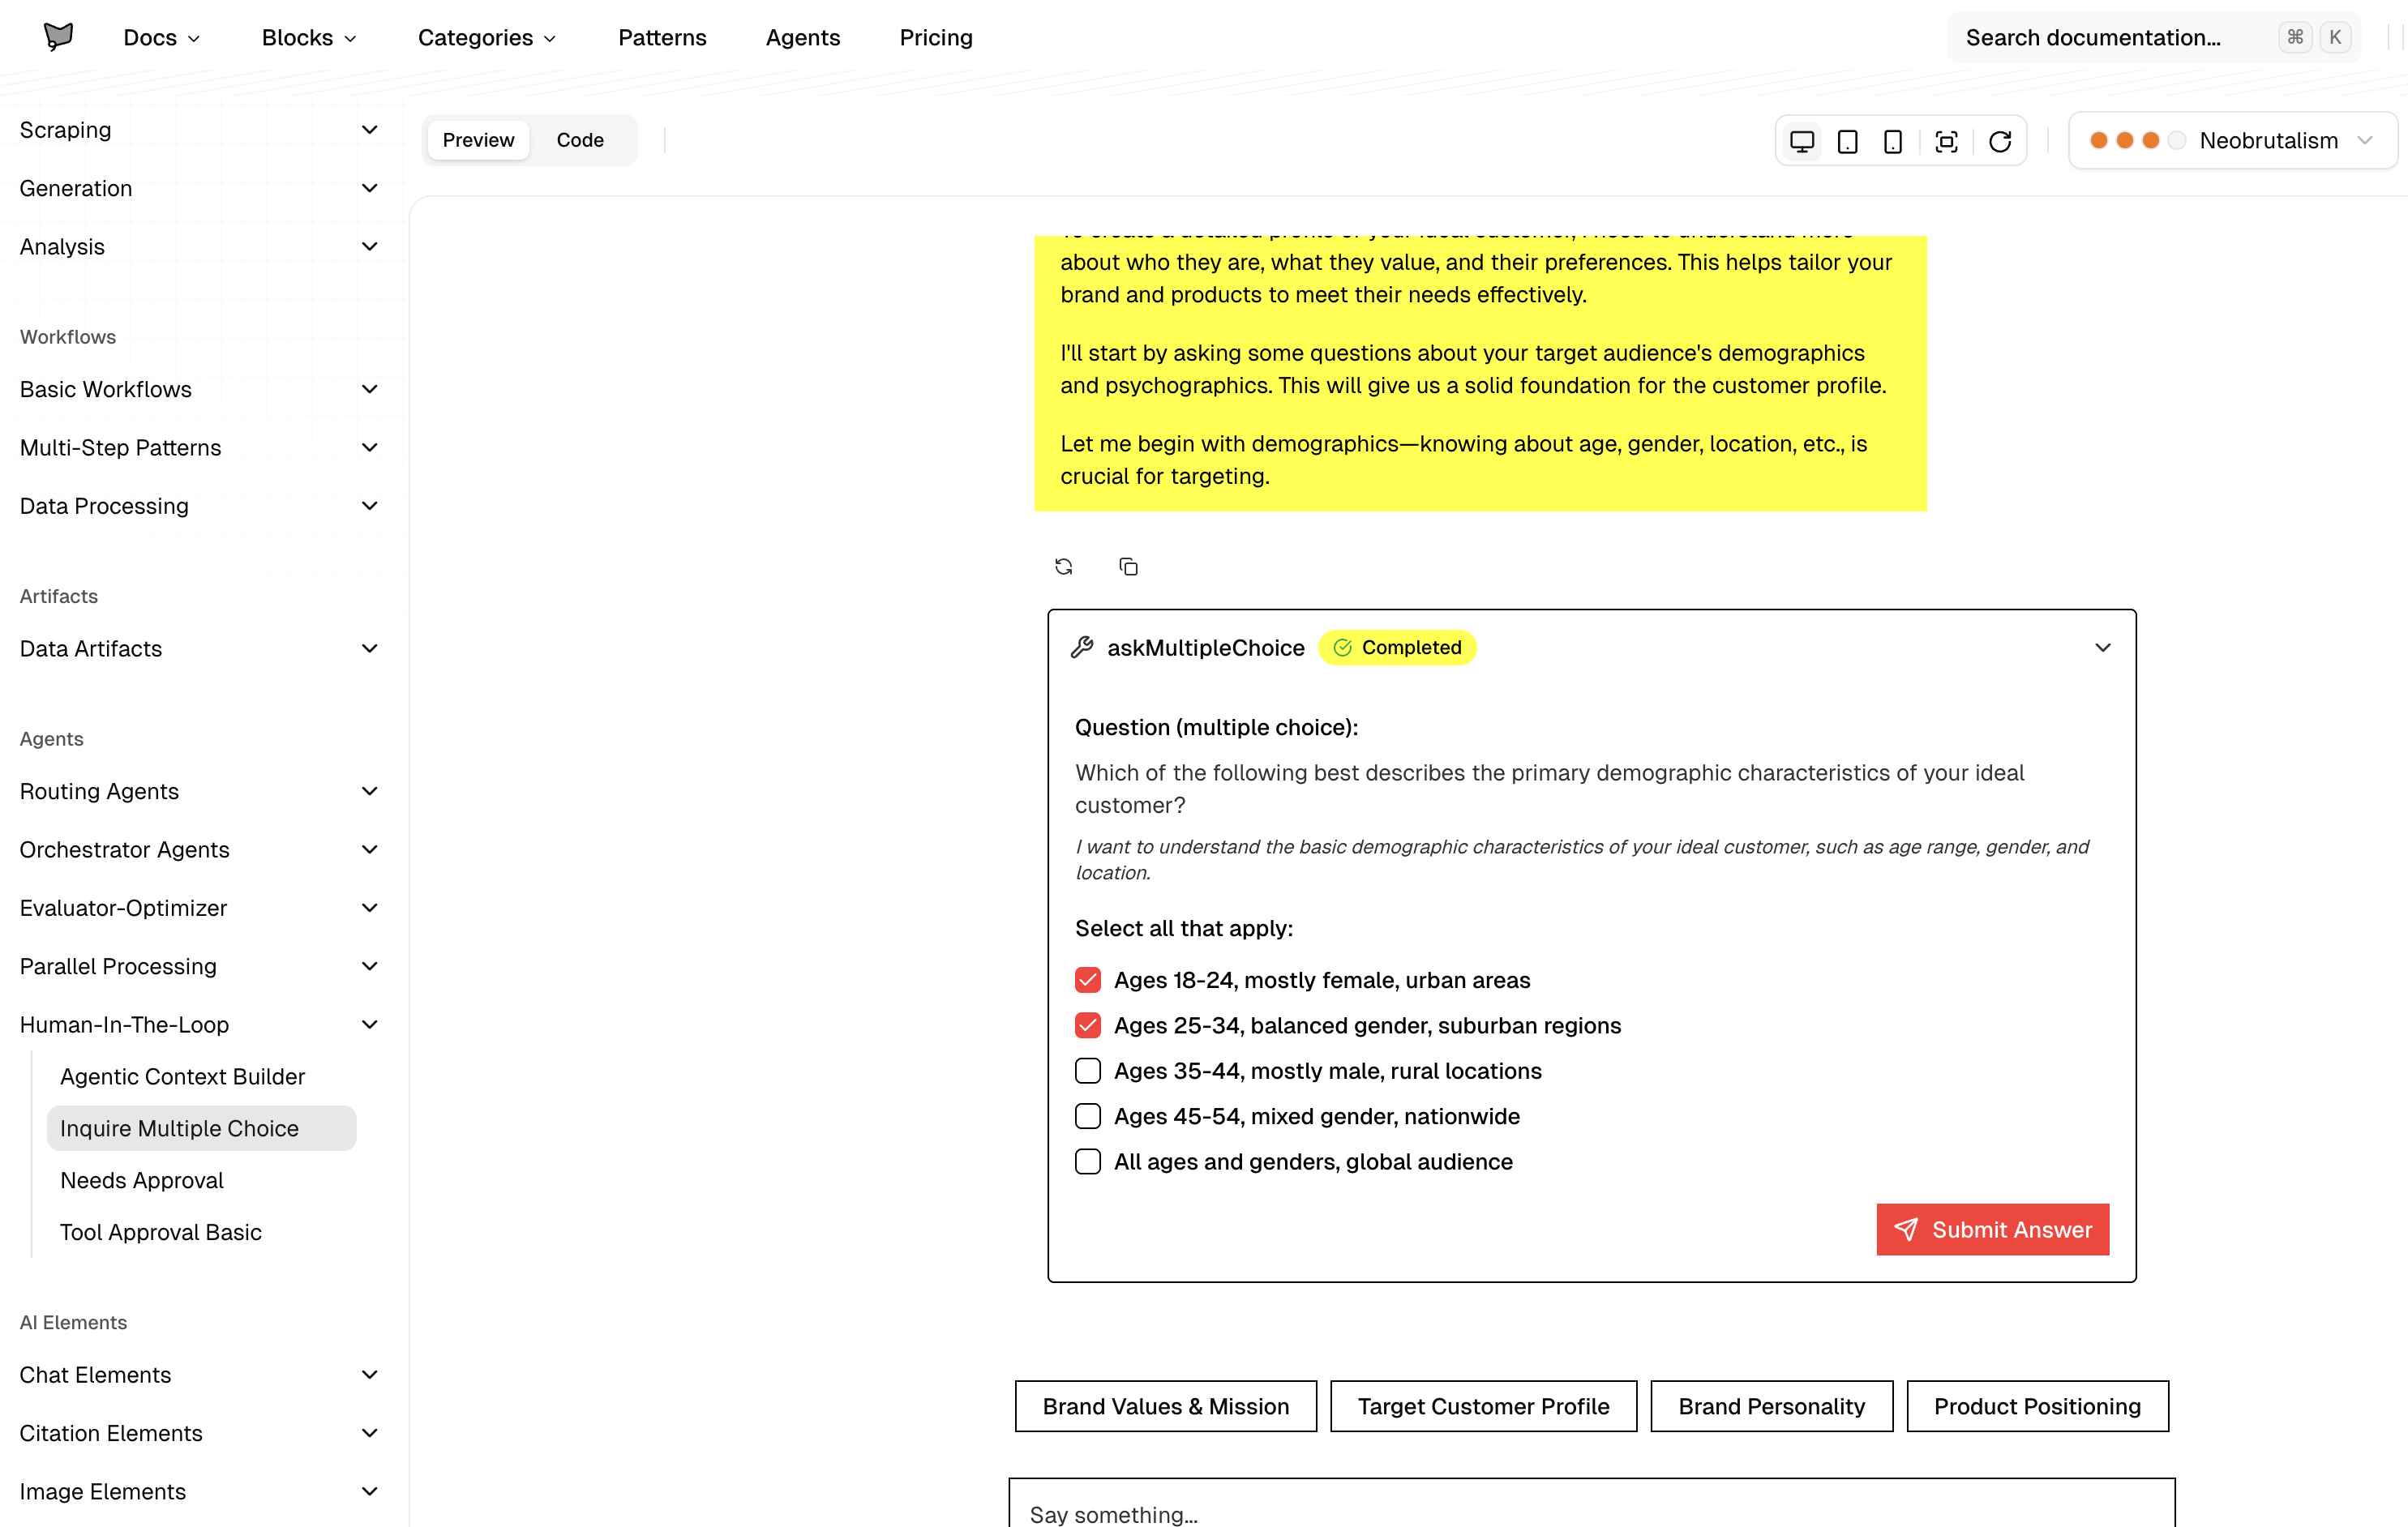
Task: Collapse the Human-In-The-Loop section
Action: click(199, 1024)
